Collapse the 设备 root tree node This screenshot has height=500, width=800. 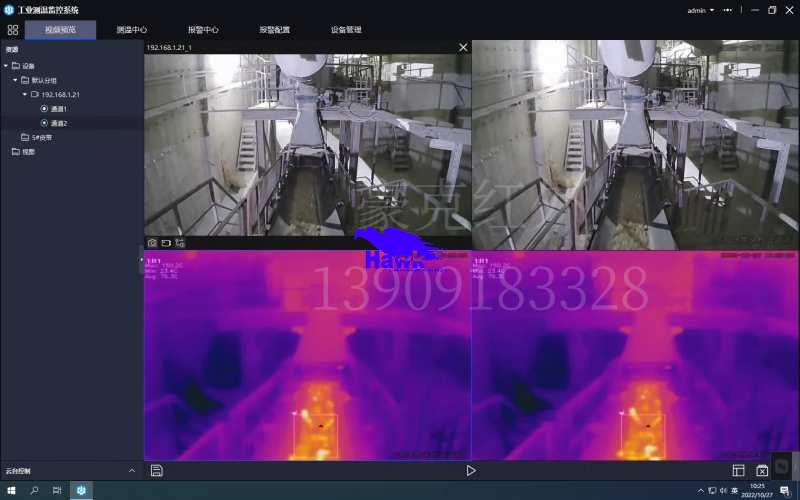tap(6, 66)
